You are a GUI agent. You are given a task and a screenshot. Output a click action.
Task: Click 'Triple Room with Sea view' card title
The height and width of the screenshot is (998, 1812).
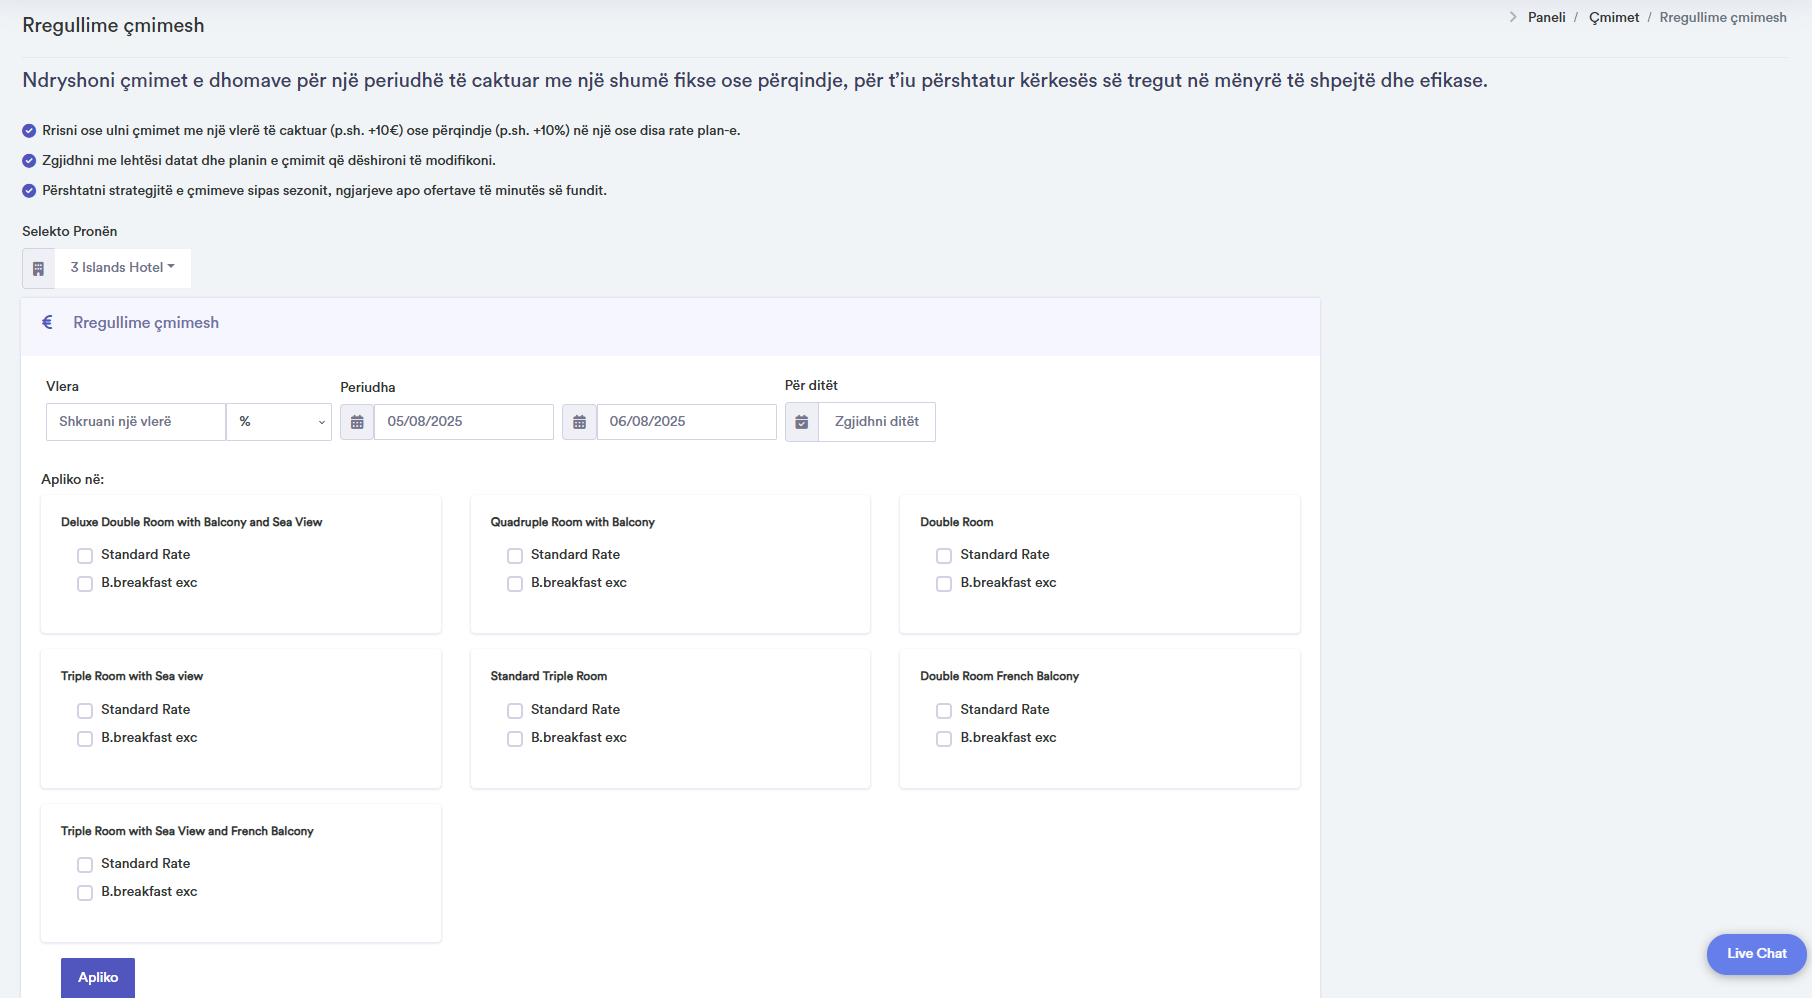click(x=132, y=676)
